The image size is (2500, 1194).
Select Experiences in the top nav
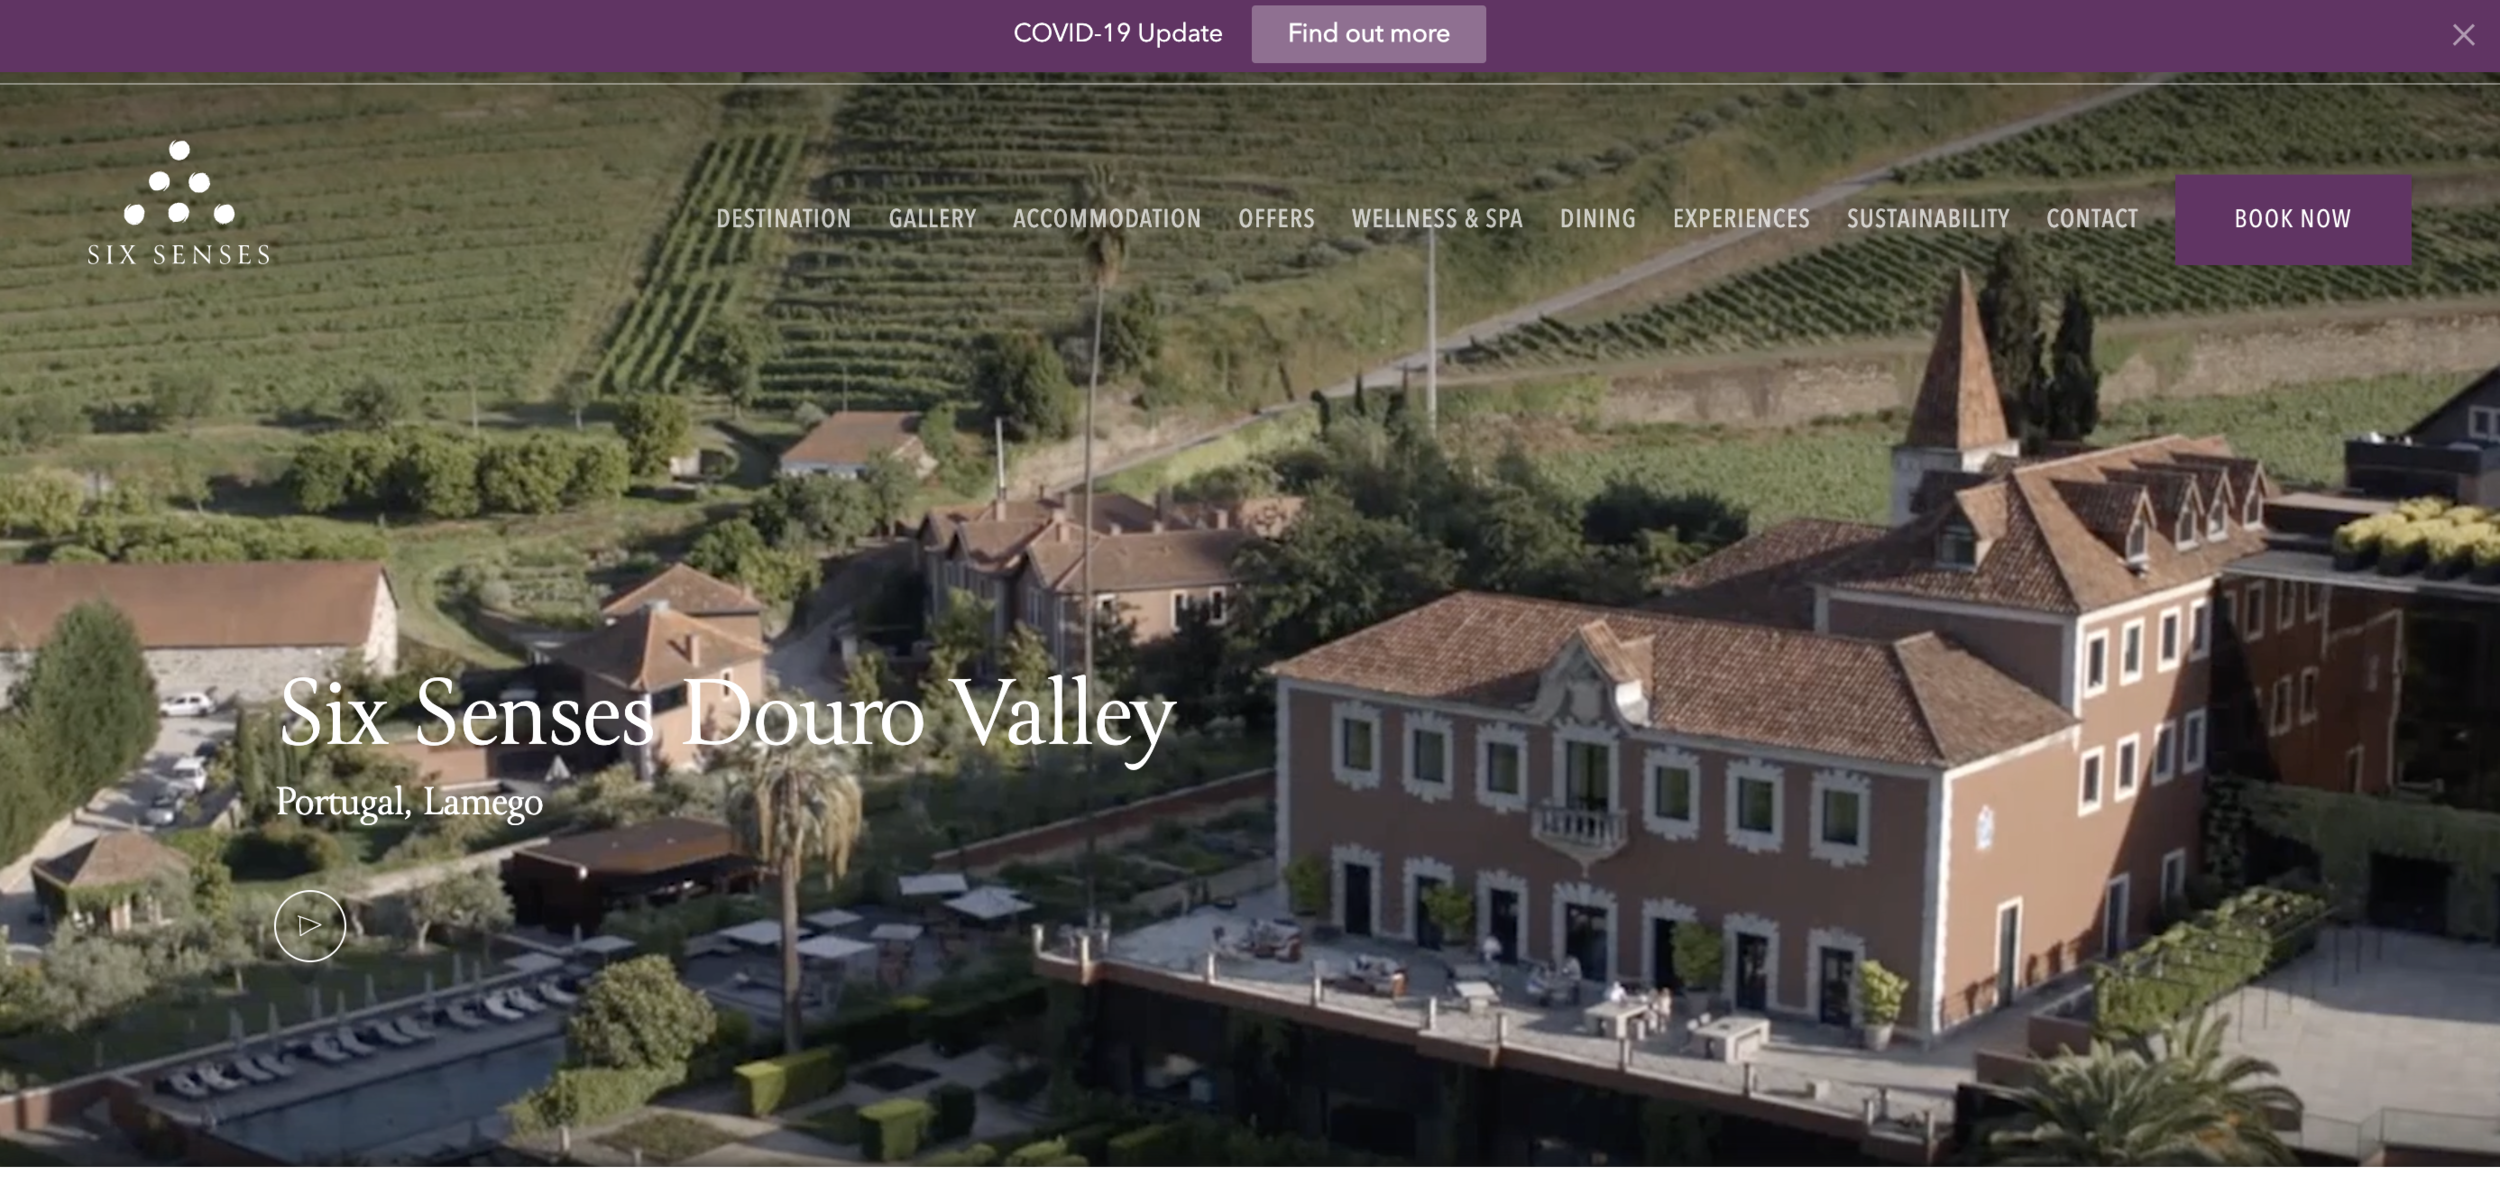click(x=1741, y=219)
